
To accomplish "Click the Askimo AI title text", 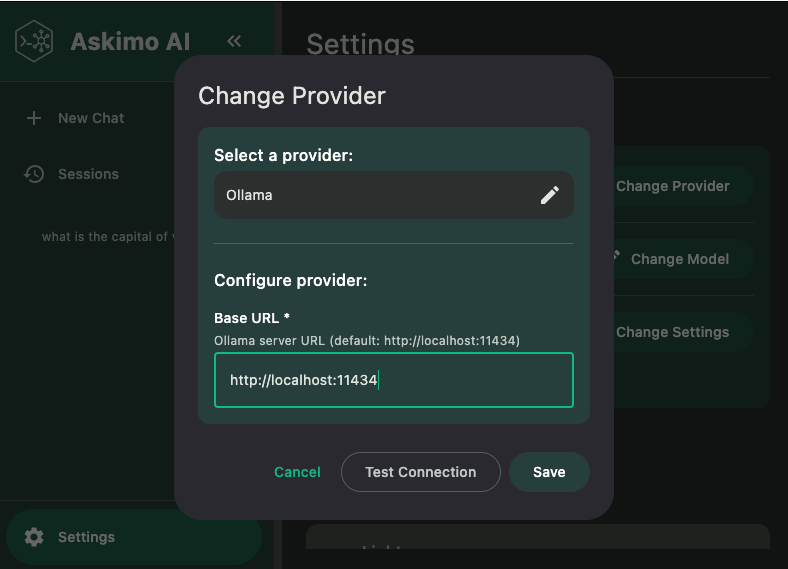I will coord(130,41).
